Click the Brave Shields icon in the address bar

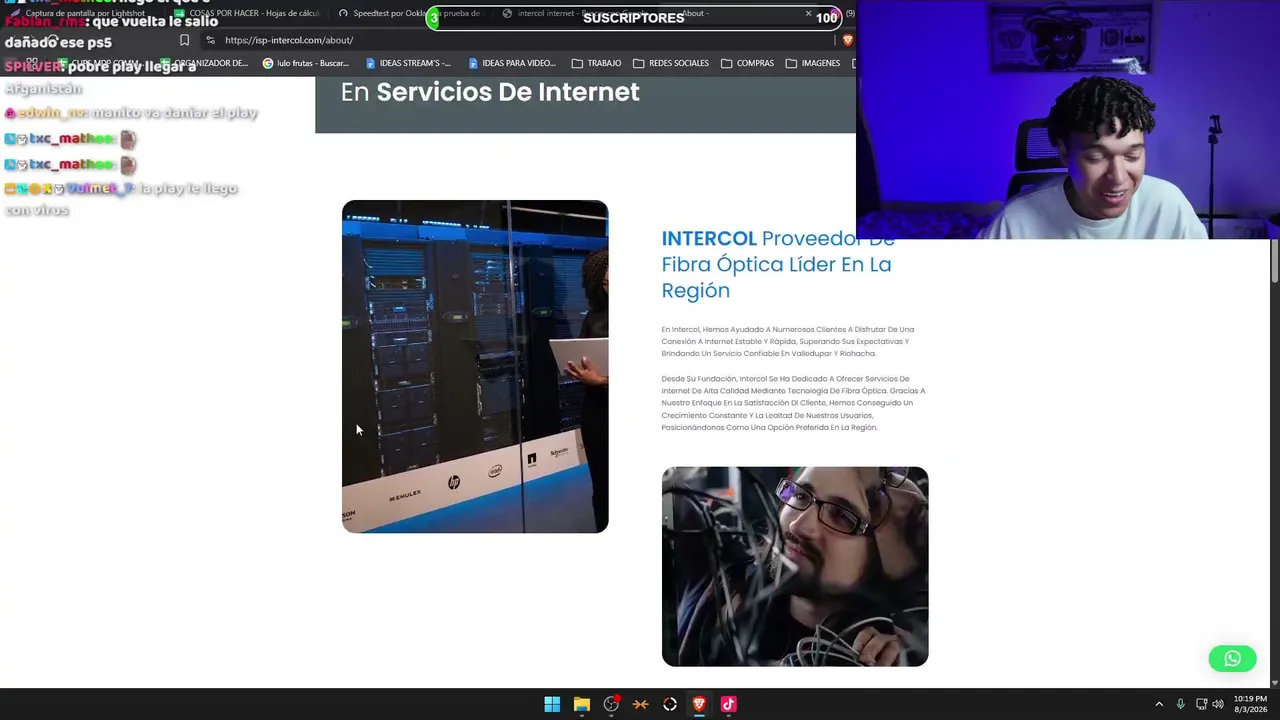[848, 40]
